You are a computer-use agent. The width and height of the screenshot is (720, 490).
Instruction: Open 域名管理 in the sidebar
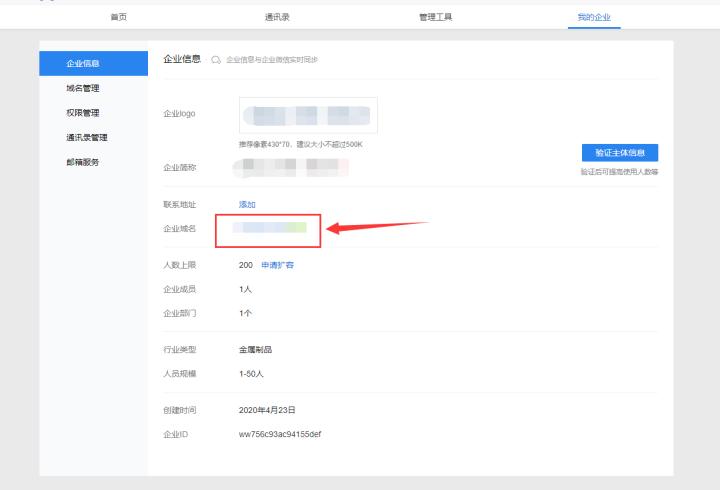tap(83, 88)
